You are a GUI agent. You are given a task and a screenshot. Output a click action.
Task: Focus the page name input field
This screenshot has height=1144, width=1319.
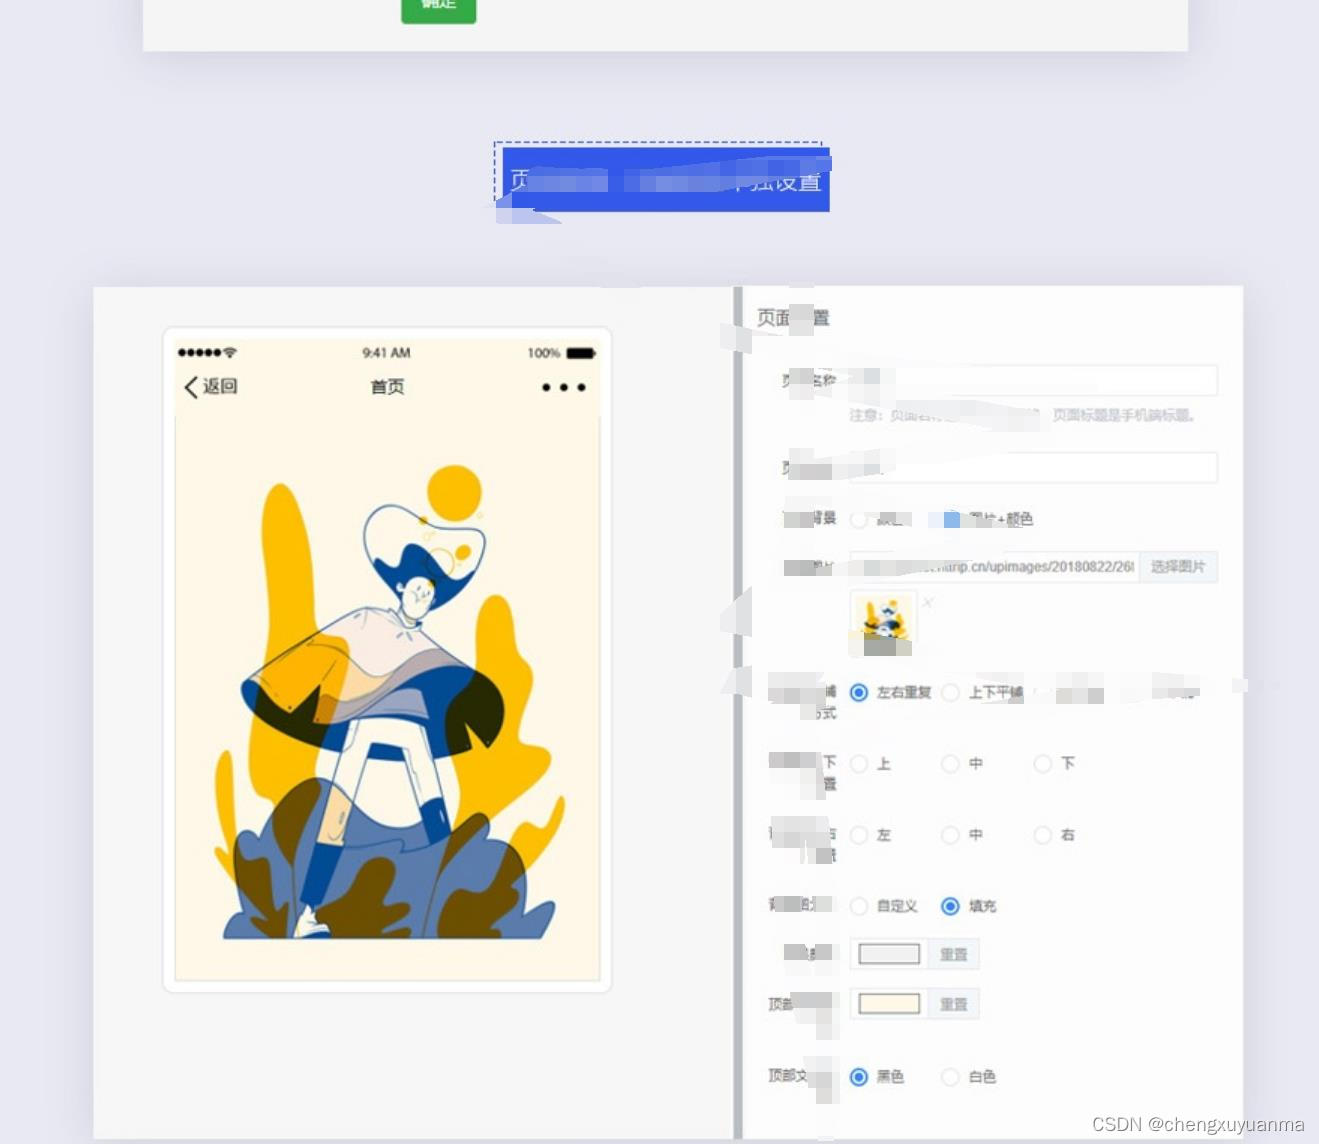tap(1033, 380)
